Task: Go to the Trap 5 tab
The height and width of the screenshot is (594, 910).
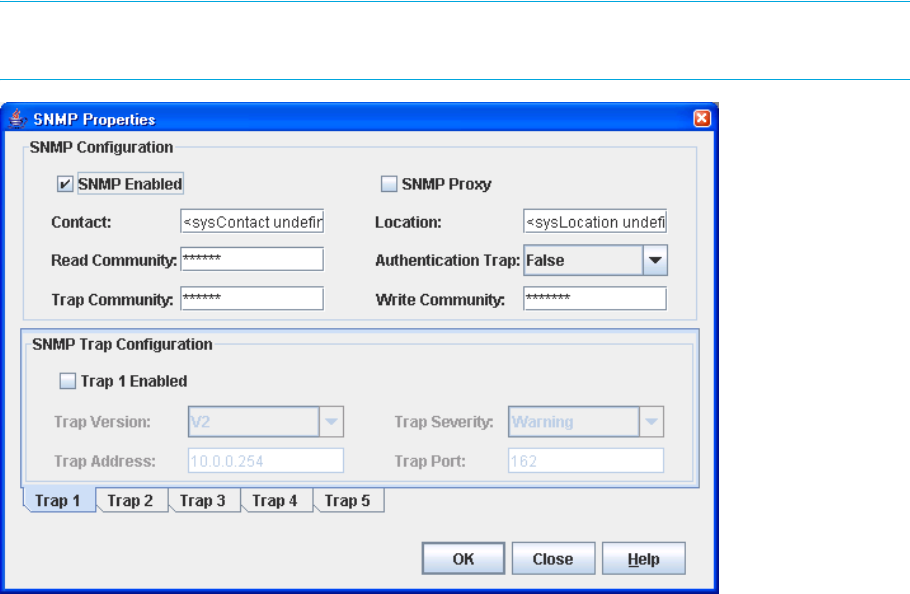Action: pyautogui.click(x=347, y=501)
